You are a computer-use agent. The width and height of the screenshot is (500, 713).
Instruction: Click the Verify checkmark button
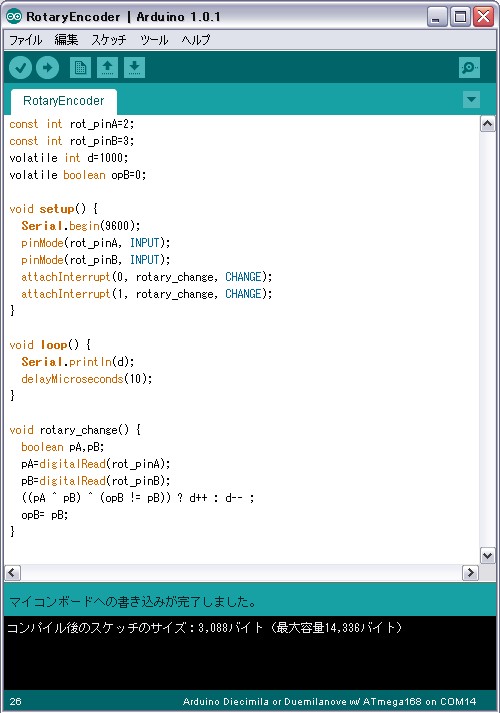20,68
